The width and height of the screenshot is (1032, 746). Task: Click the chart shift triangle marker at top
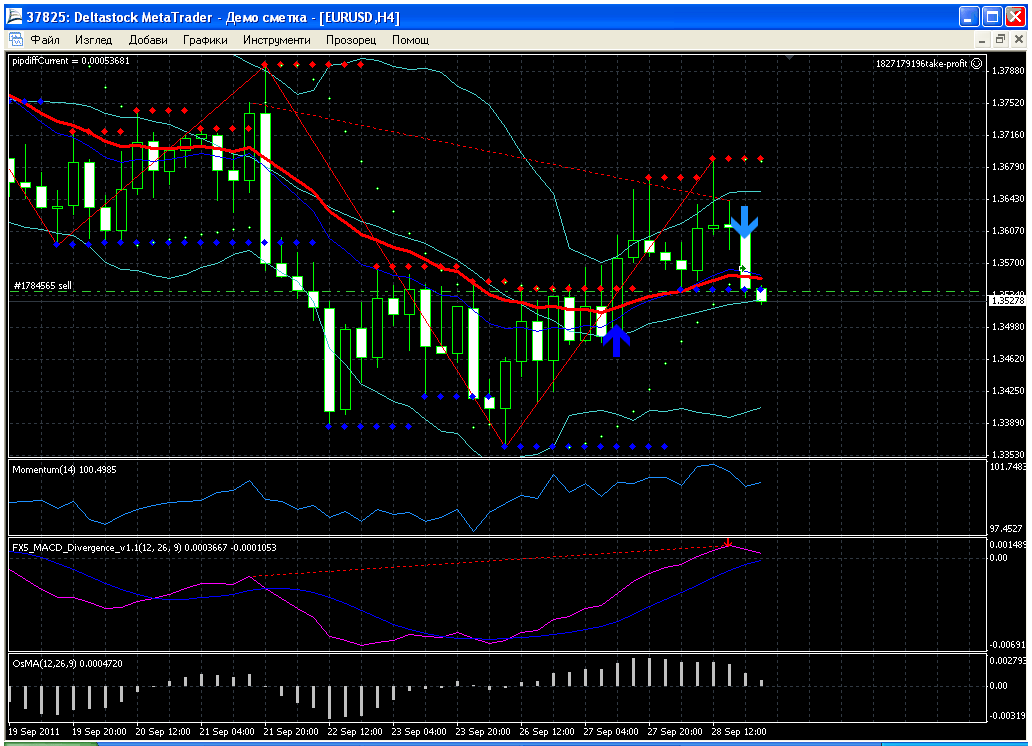coord(789,58)
